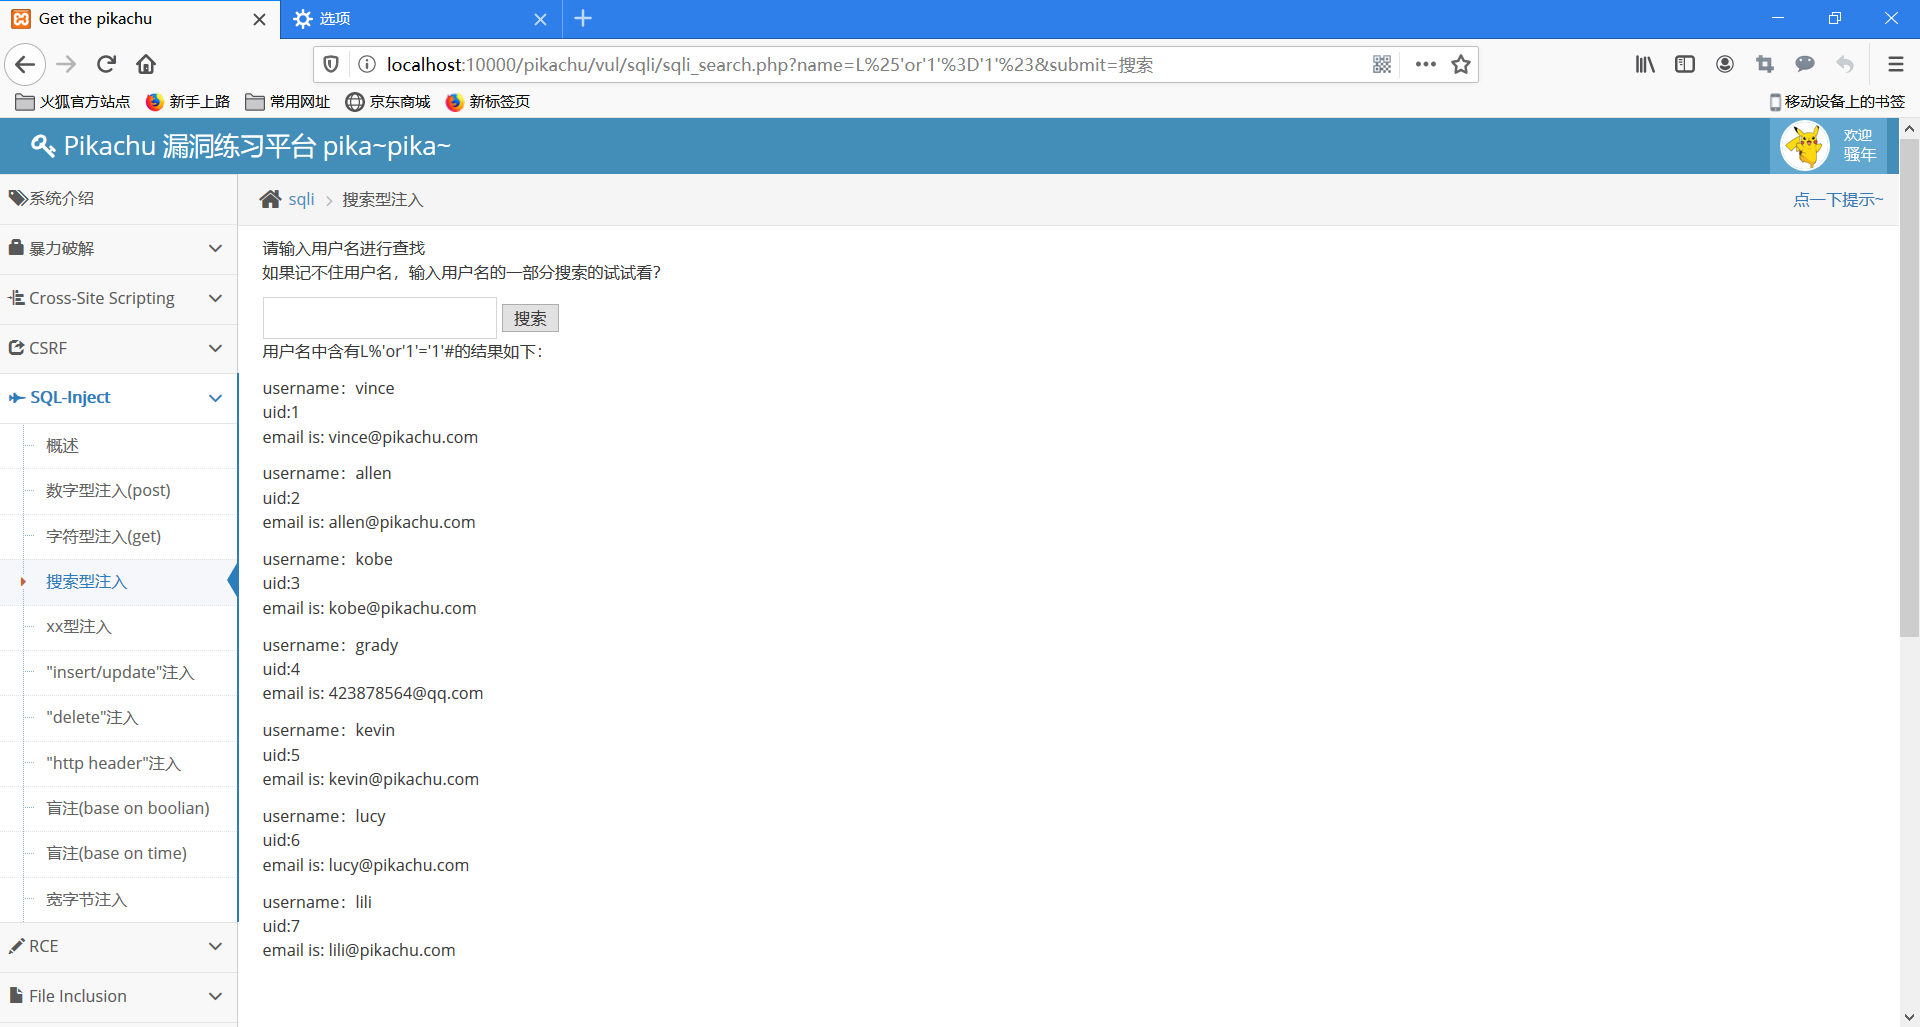Open 常用网址 bookmarks folder

point(288,101)
